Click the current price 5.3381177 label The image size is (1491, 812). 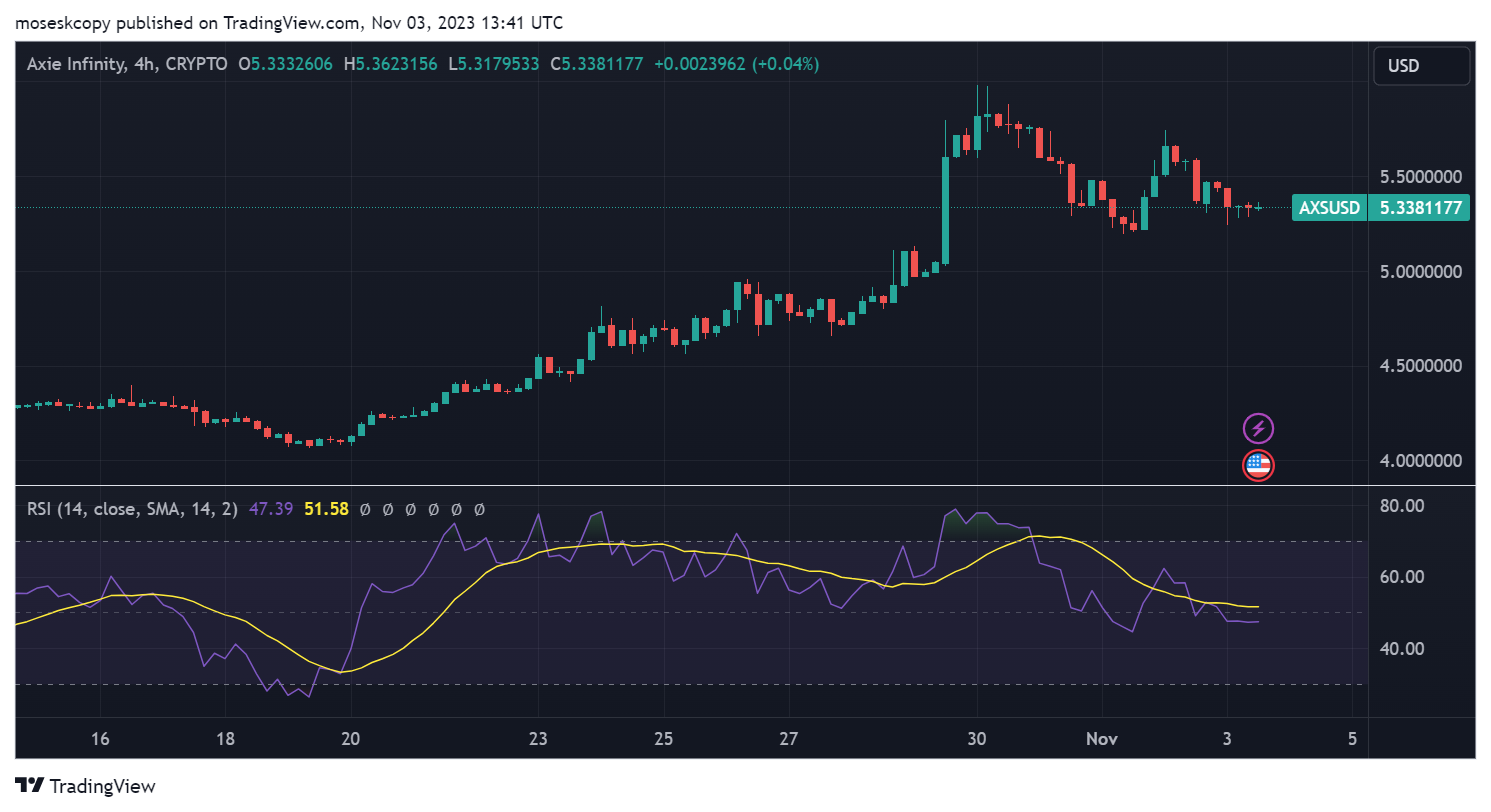coord(1420,208)
